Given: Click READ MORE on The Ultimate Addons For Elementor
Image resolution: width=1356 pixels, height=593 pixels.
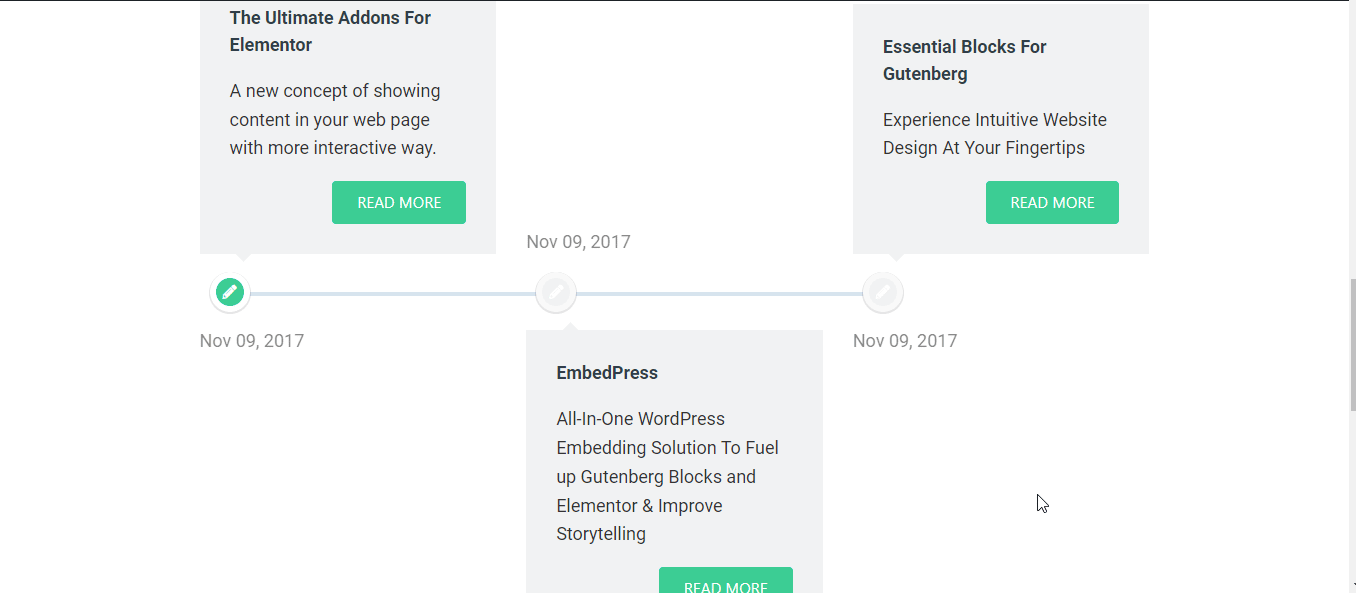Looking at the screenshot, I should pyautogui.click(x=398, y=202).
